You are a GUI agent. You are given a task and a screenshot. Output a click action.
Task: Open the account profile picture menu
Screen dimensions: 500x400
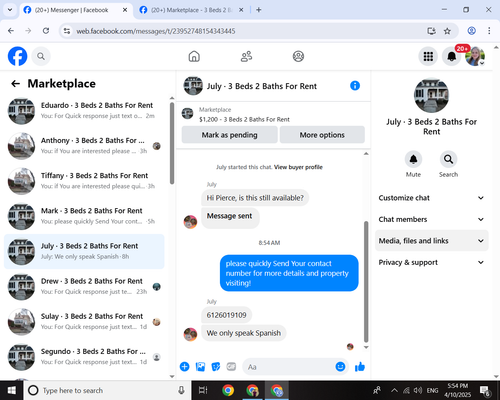[x=475, y=56]
